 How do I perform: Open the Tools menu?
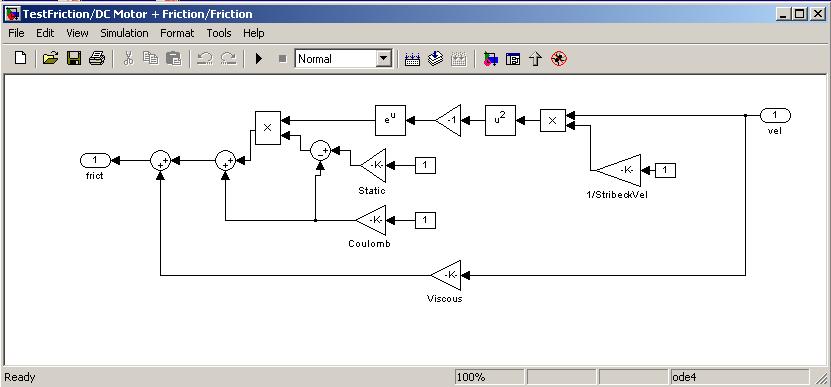219,33
